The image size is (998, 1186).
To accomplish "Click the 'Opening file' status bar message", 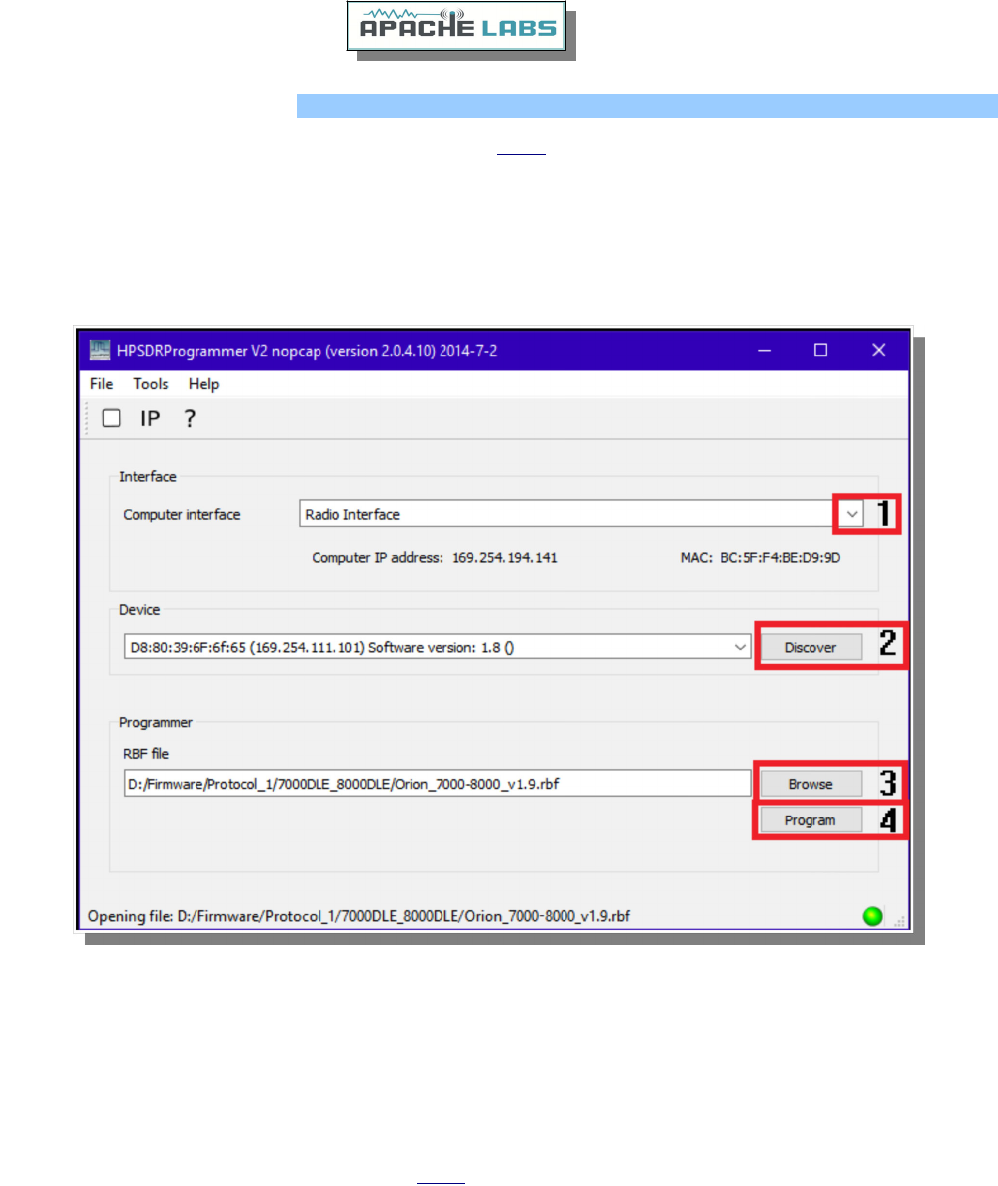I will click(359, 917).
